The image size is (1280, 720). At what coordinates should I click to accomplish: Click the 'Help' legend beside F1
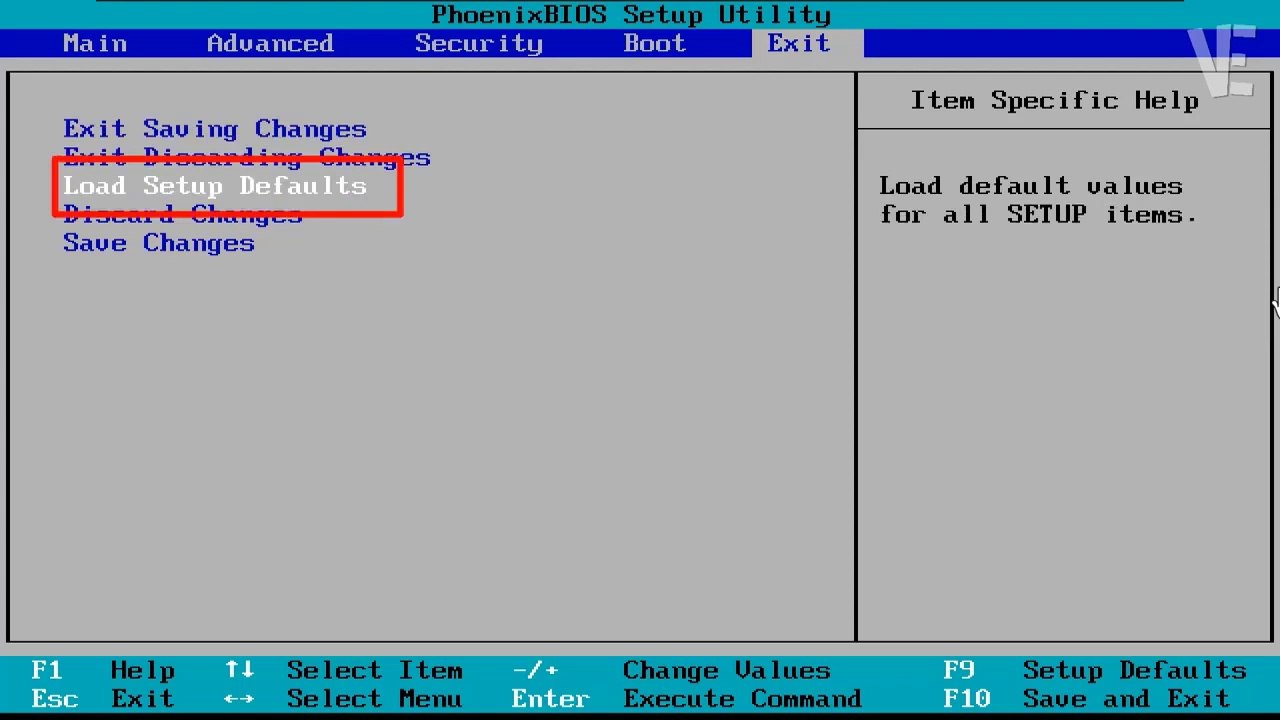tap(143, 670)
